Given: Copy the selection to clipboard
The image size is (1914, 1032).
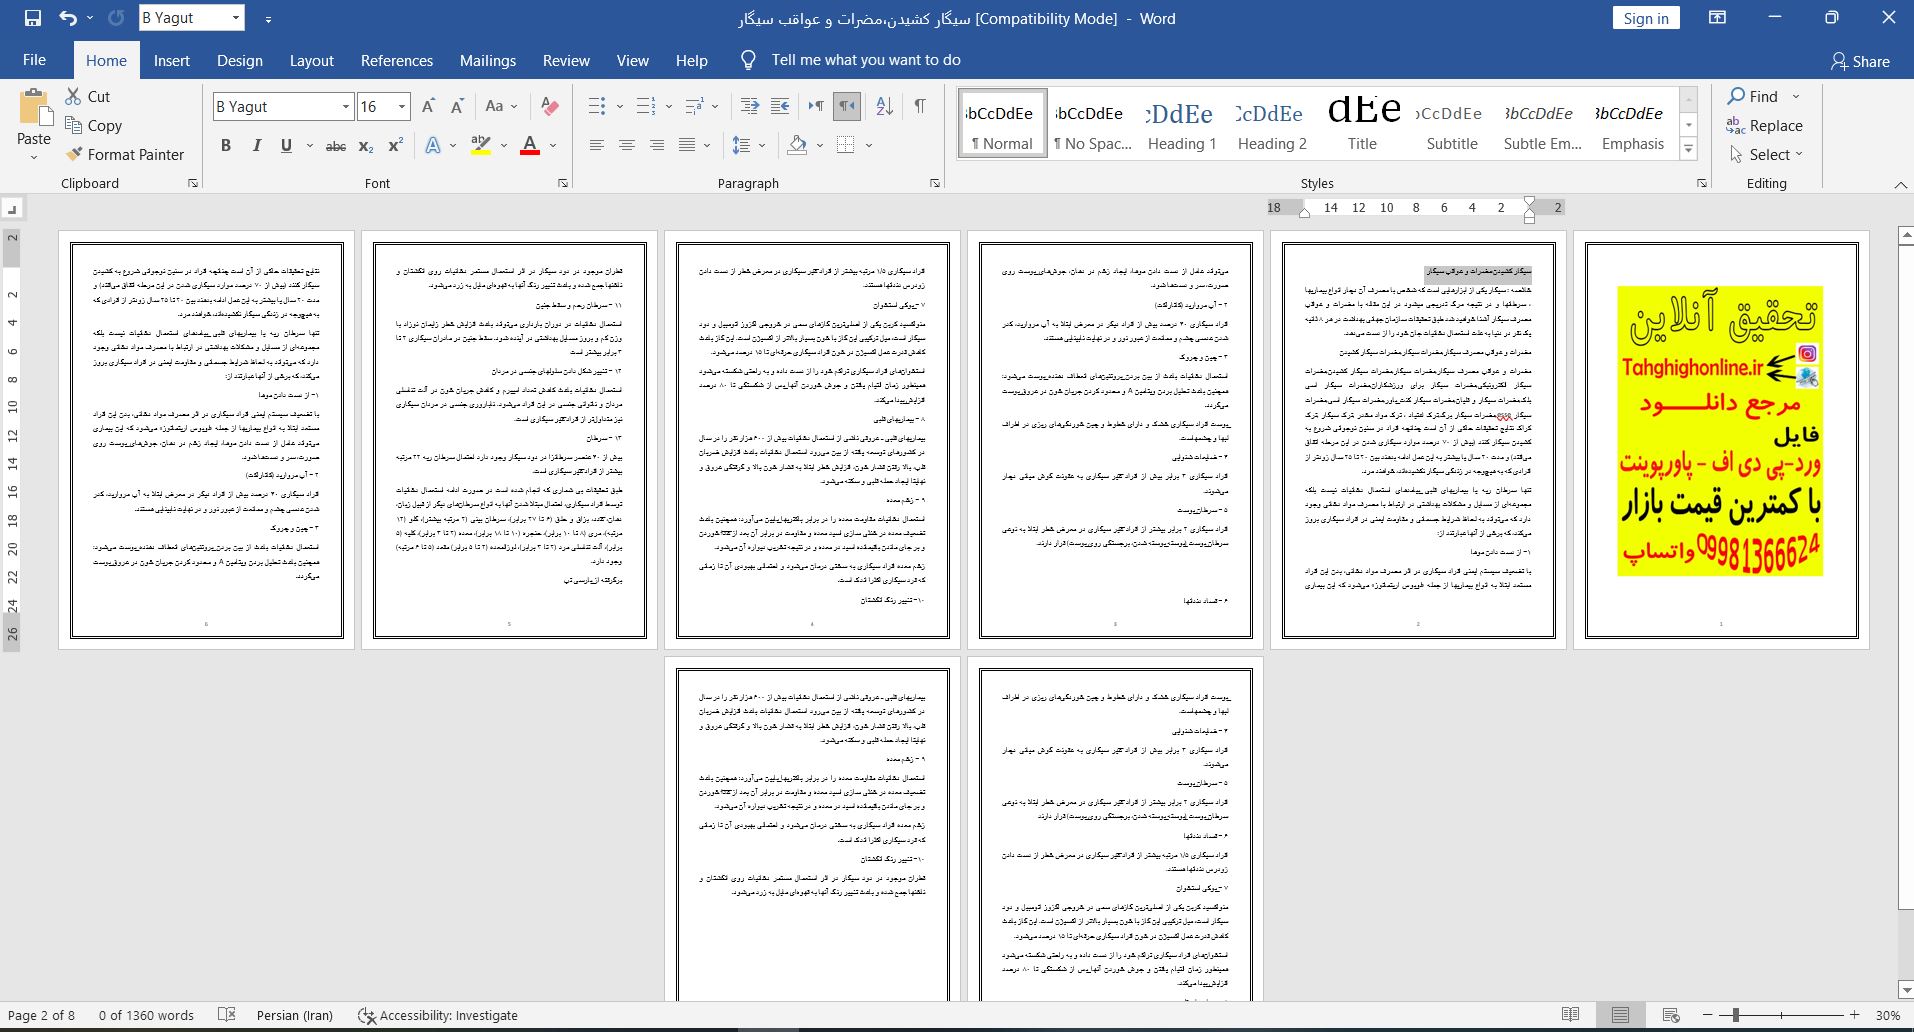Looking at the screenshot, I should pos(93,125).
